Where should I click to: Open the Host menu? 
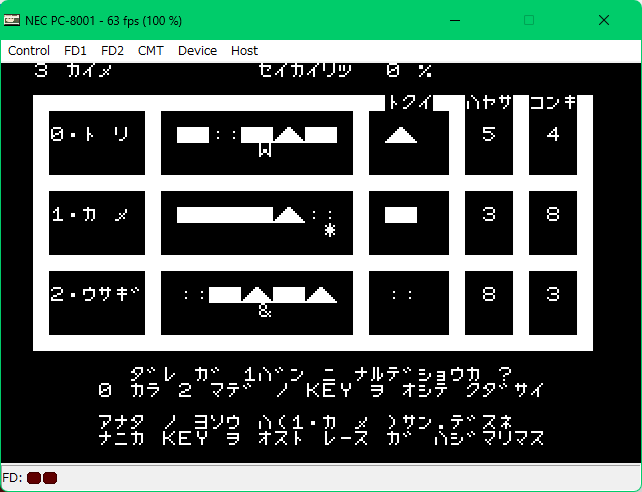pos(244,50)
